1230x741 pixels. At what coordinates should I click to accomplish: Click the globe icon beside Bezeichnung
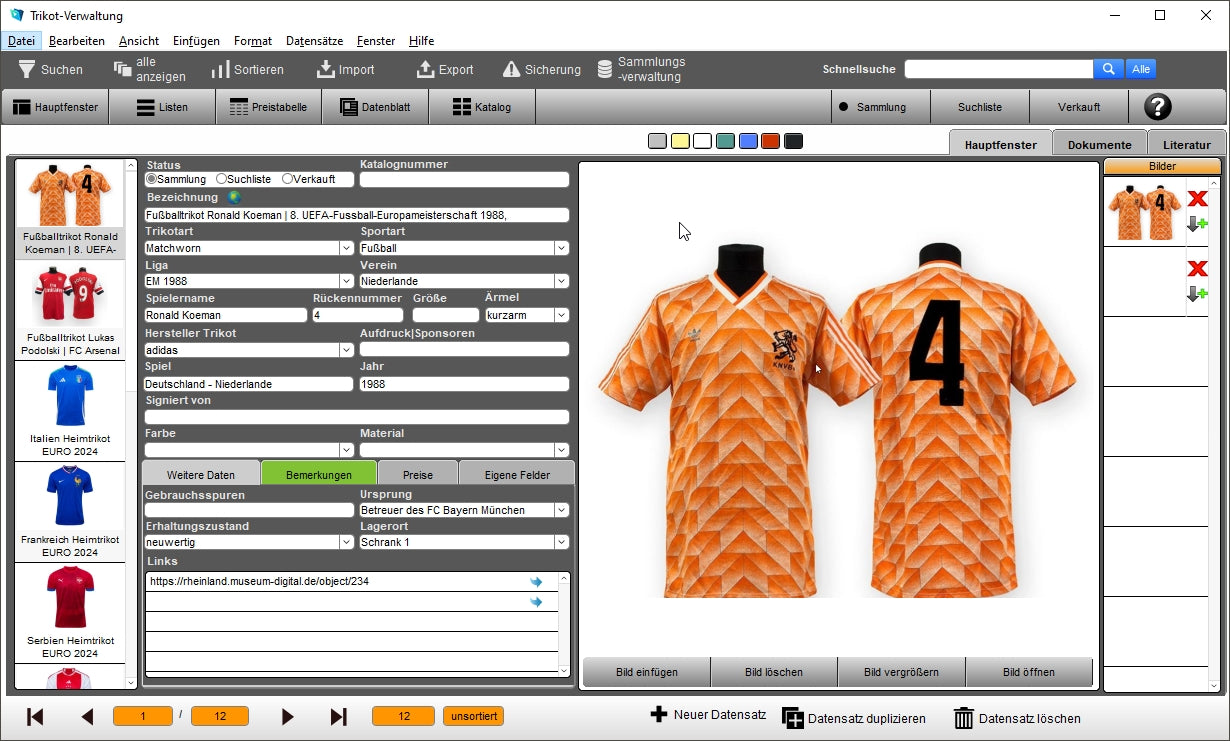234,197
